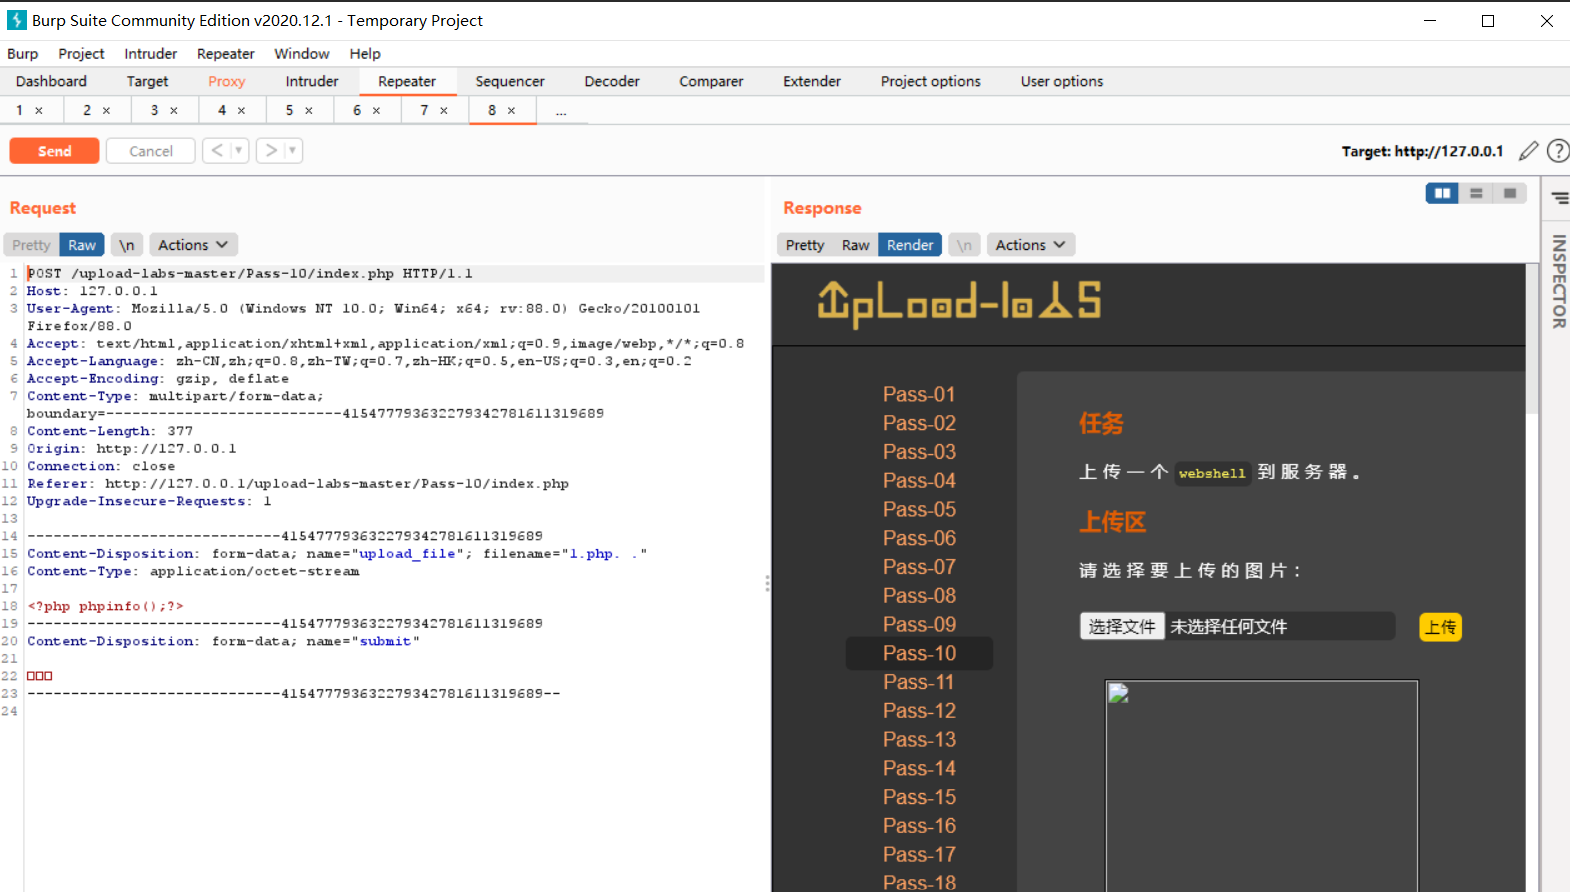Close Repeater tab 8
The height and width of the screenshot is (892, 1570).
pos(511,111)
